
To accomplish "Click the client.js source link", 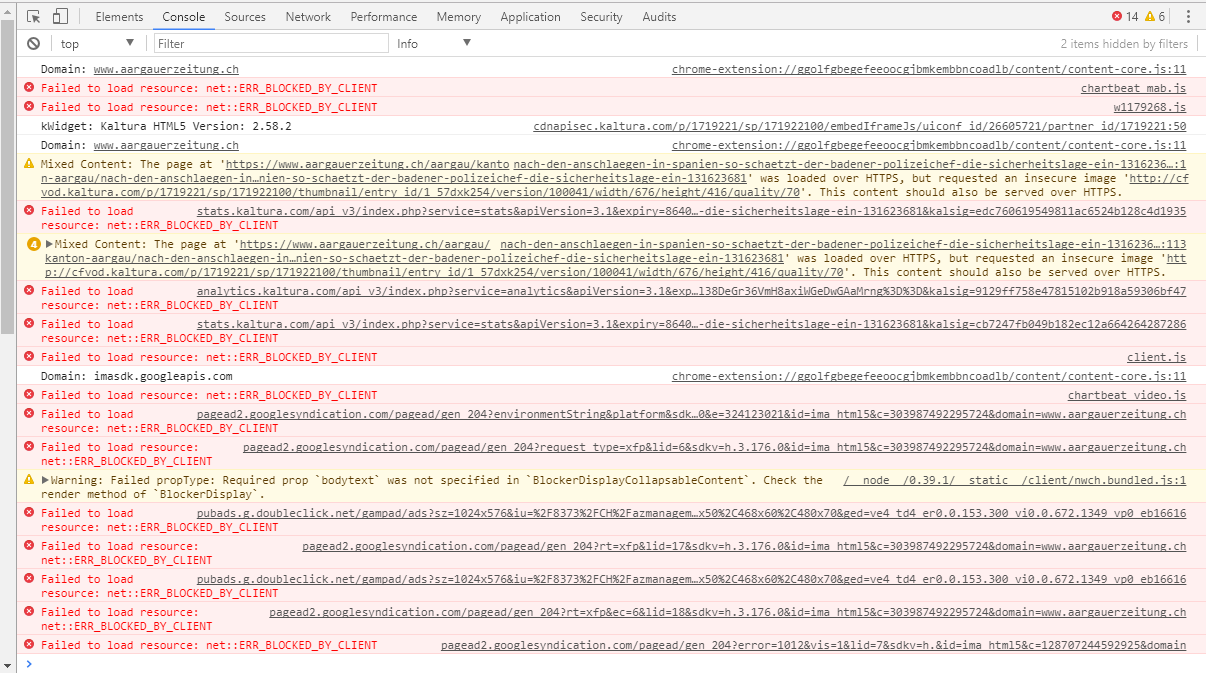I will 1157,356.
